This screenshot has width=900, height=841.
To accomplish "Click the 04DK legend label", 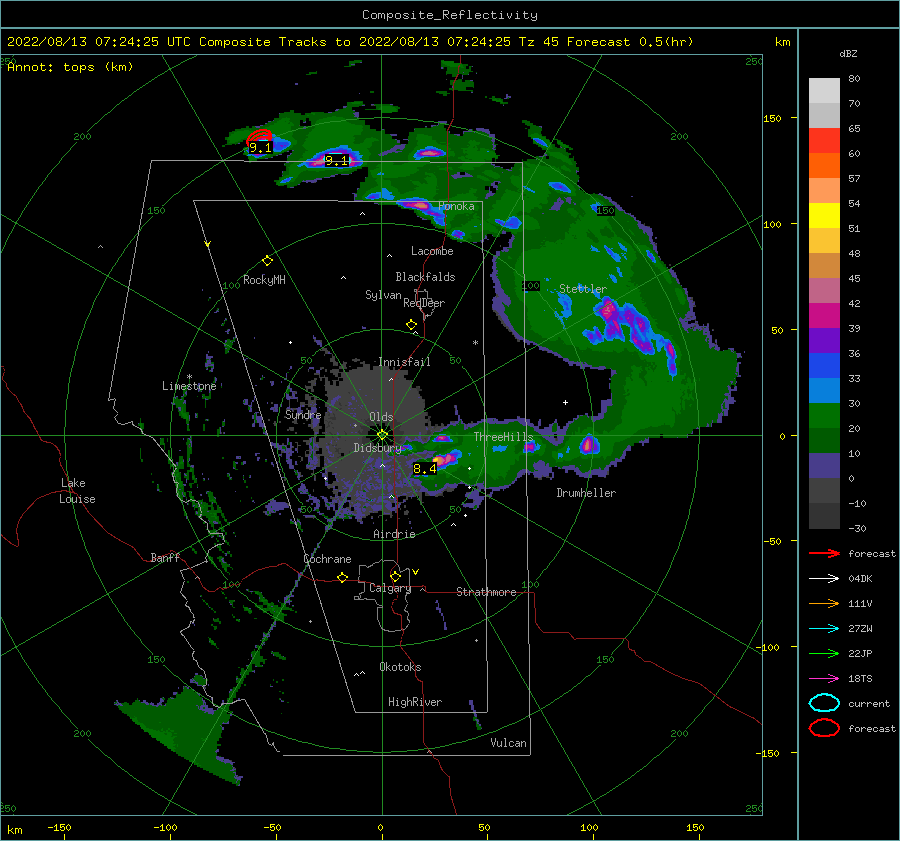I will click(x=860, y=579).
